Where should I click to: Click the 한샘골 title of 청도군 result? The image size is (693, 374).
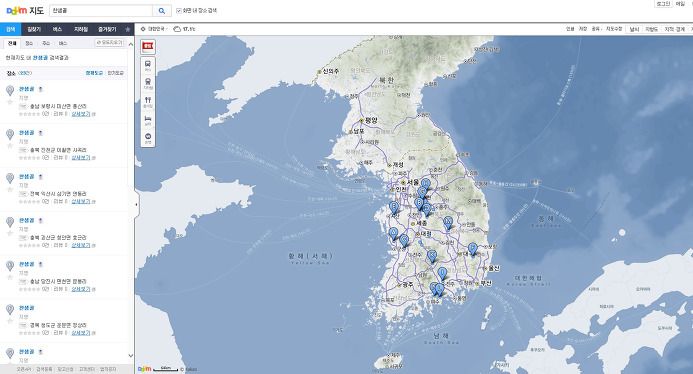tap(27, 308)
